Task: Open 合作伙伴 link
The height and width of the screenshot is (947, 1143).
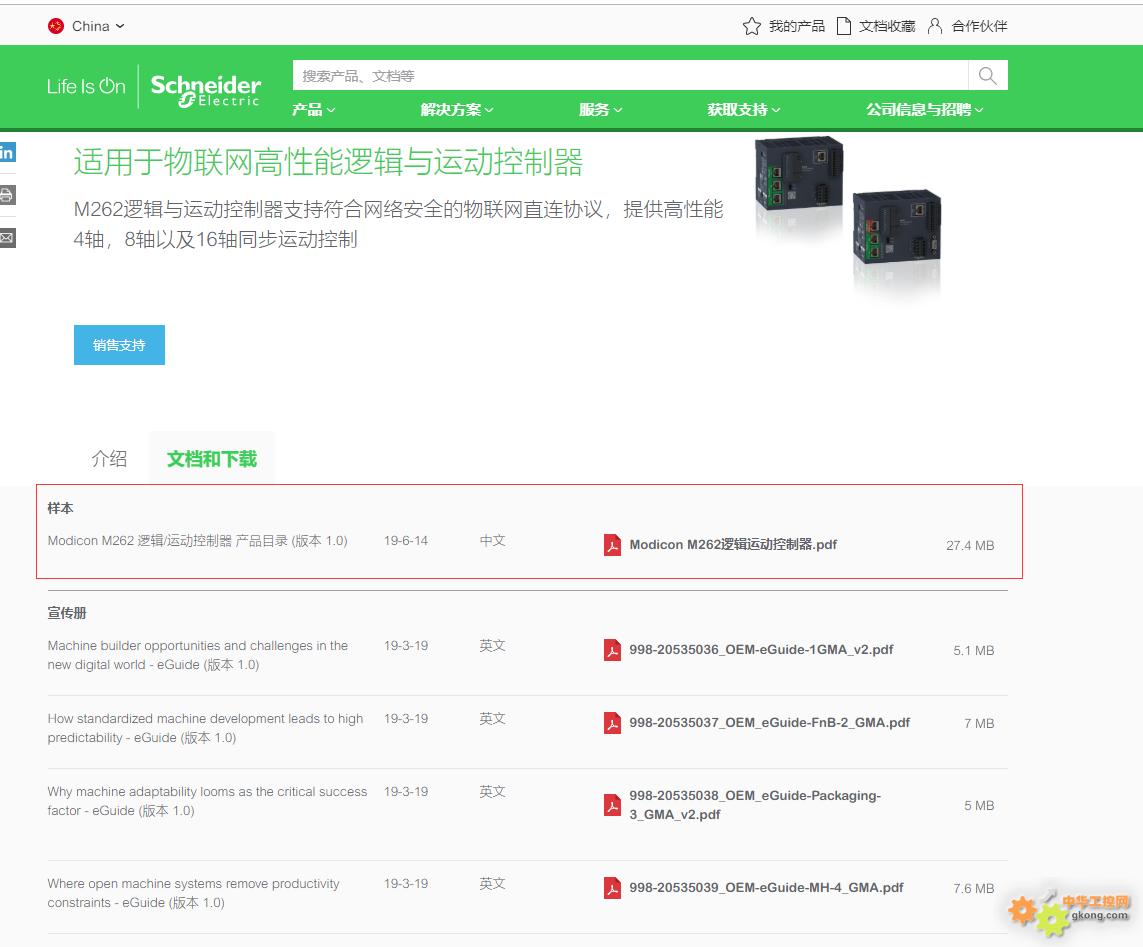Action: 980,26
